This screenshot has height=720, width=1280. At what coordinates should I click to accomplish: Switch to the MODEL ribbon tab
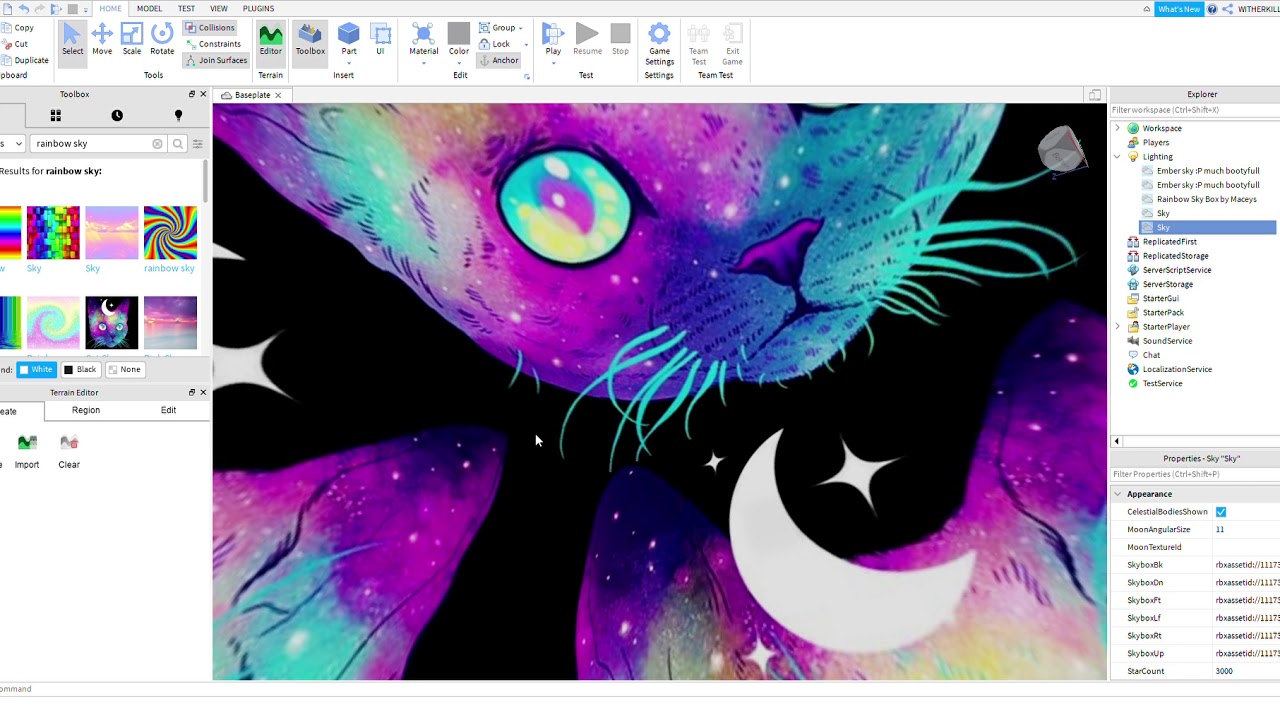tap(149, 9)
